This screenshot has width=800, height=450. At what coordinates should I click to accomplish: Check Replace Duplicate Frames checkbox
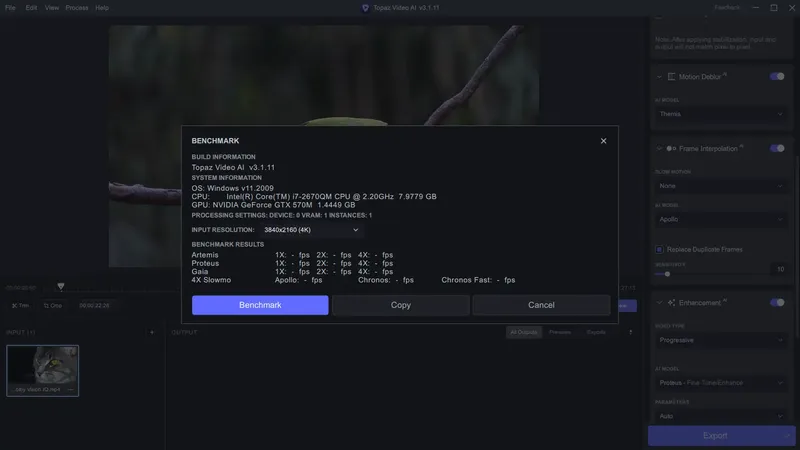point(659,249)
